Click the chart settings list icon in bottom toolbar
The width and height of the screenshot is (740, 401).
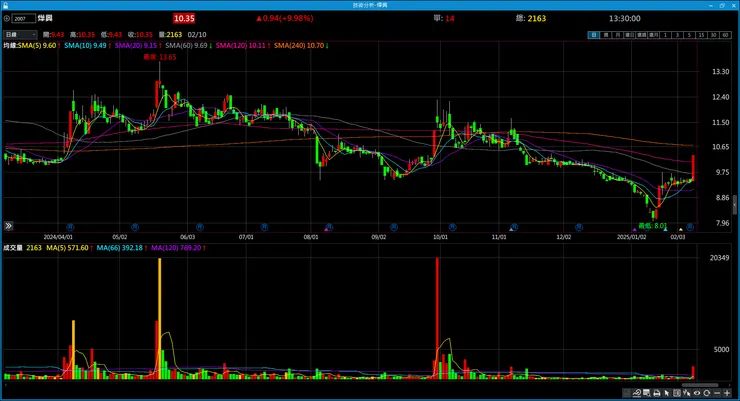point(627,393)
